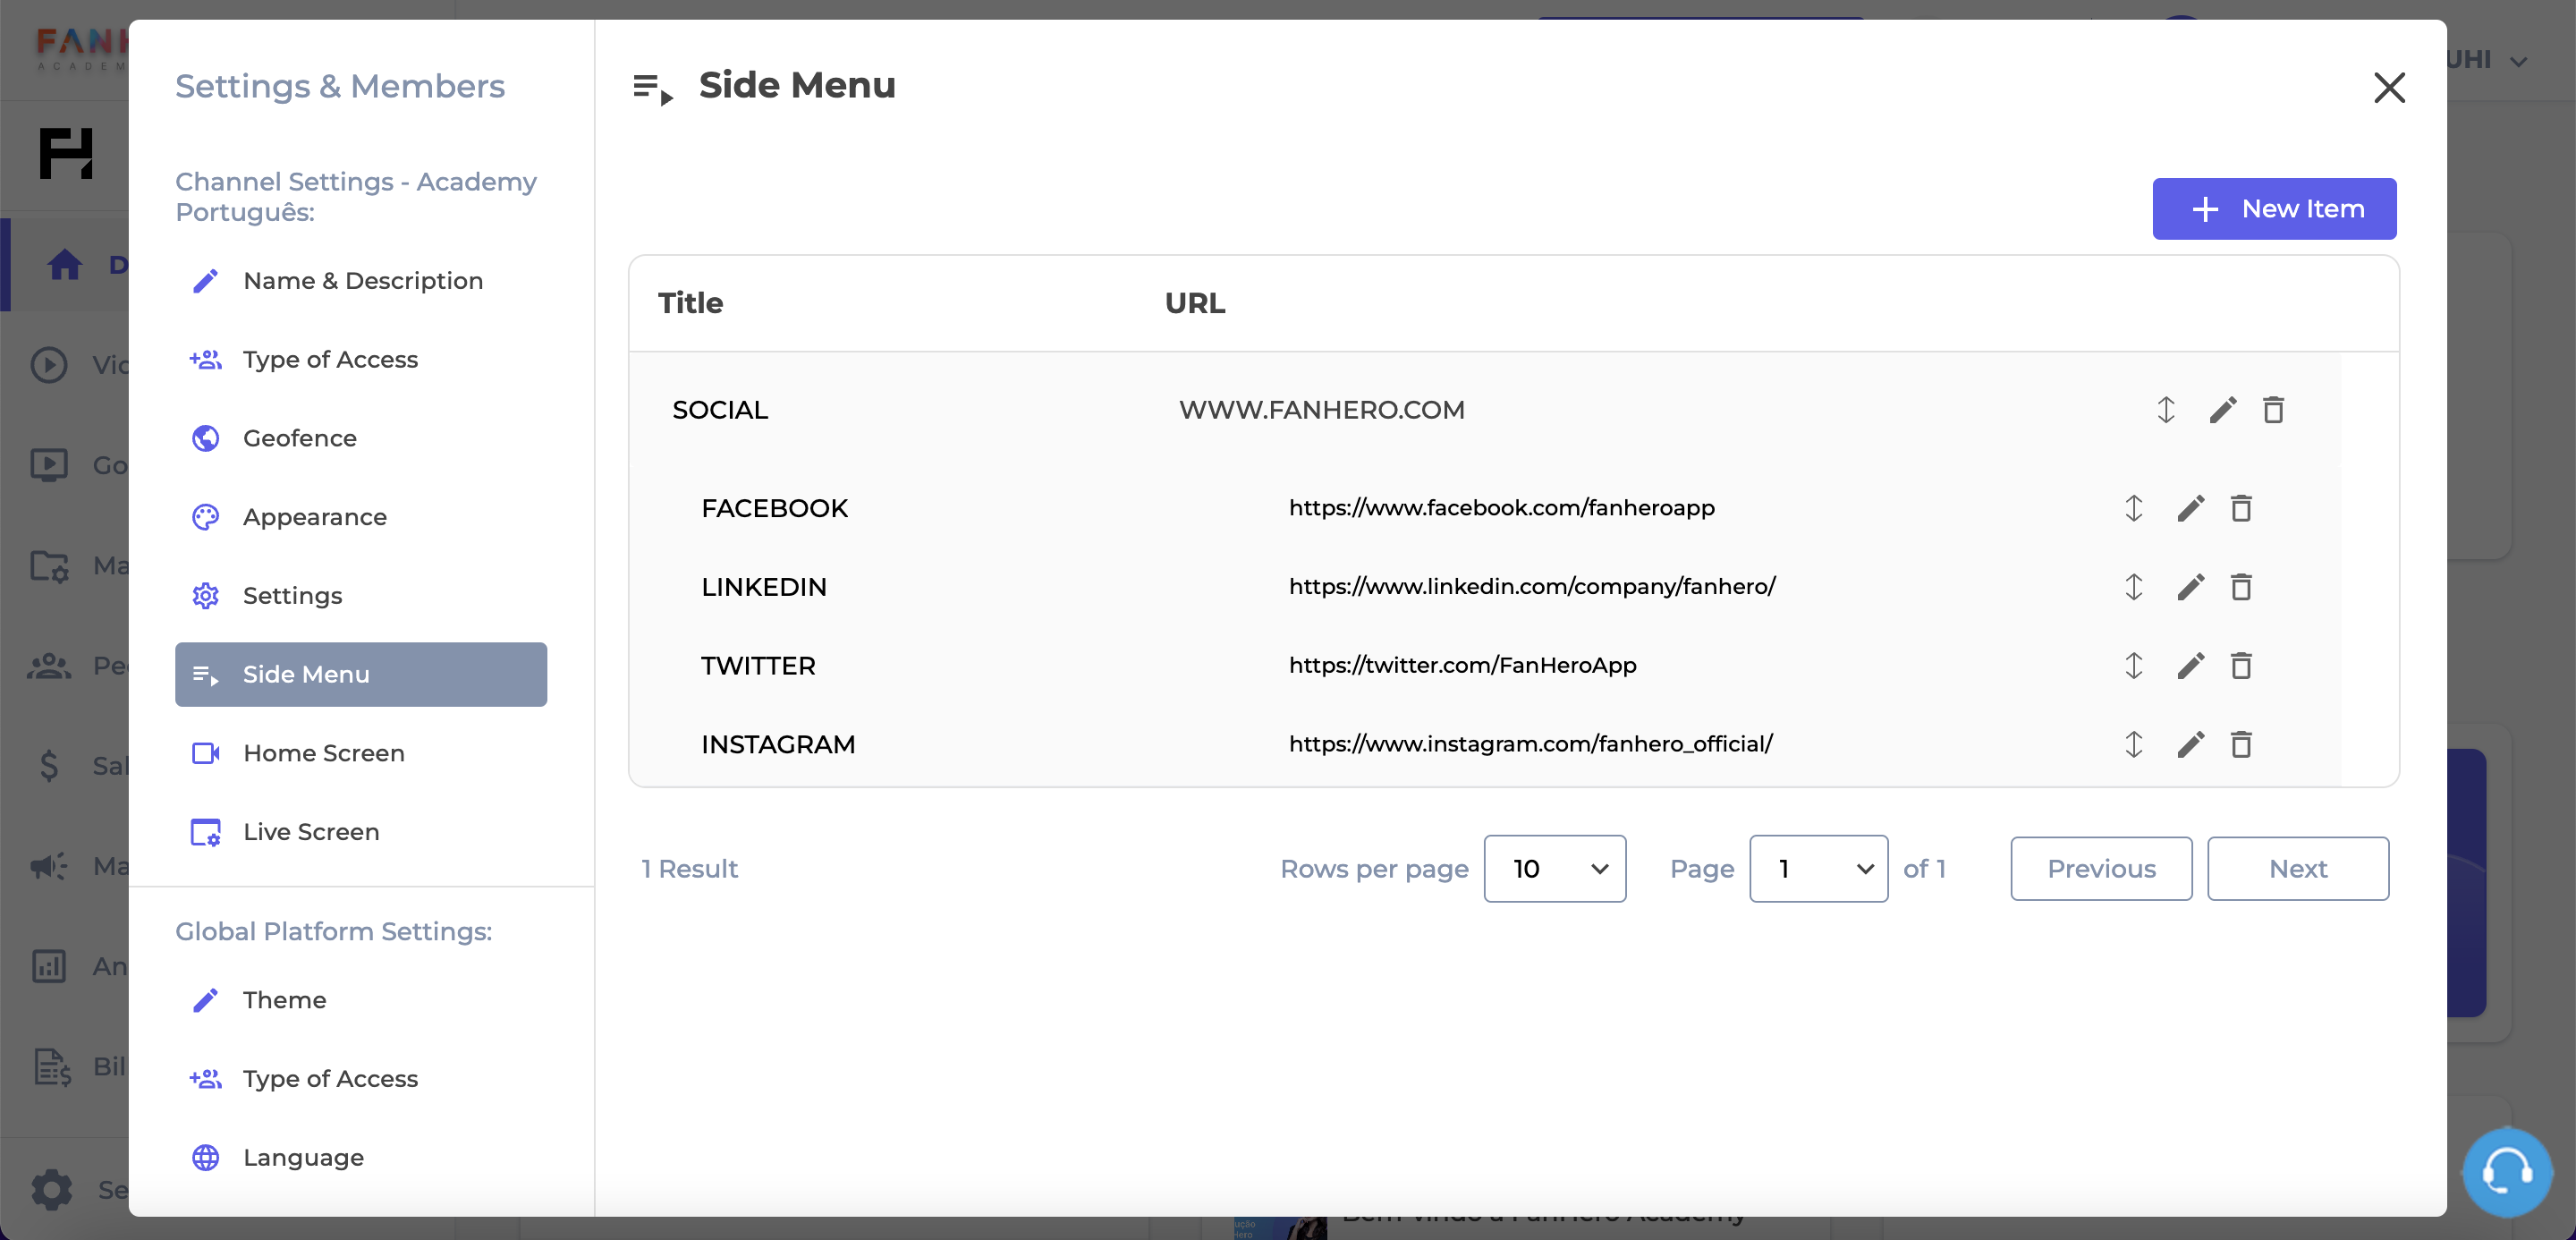Click the SOCIAL title cell

click(720, 410)
